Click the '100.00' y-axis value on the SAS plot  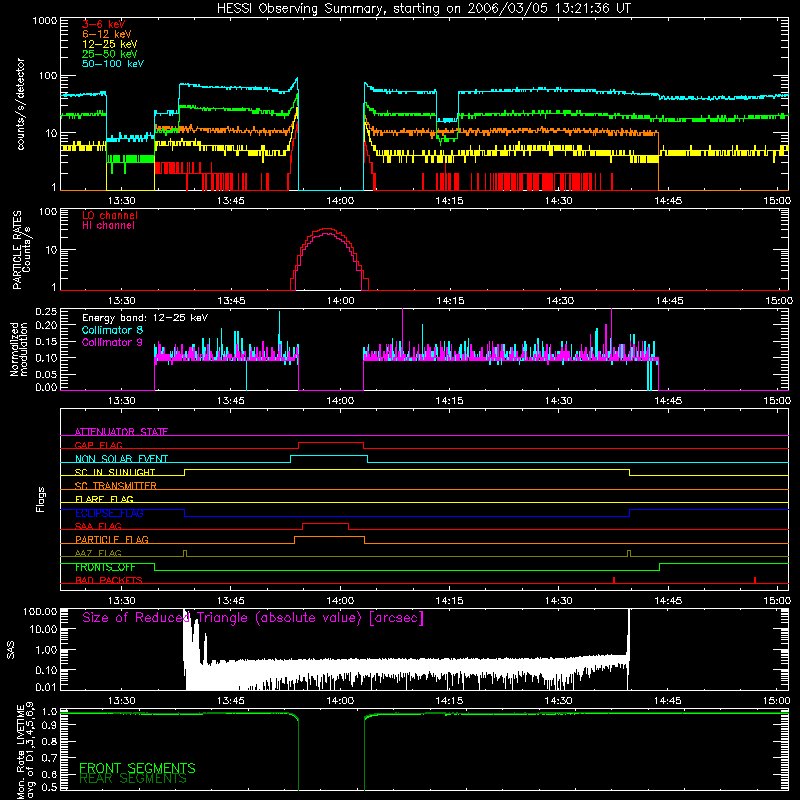click(40, 612)
